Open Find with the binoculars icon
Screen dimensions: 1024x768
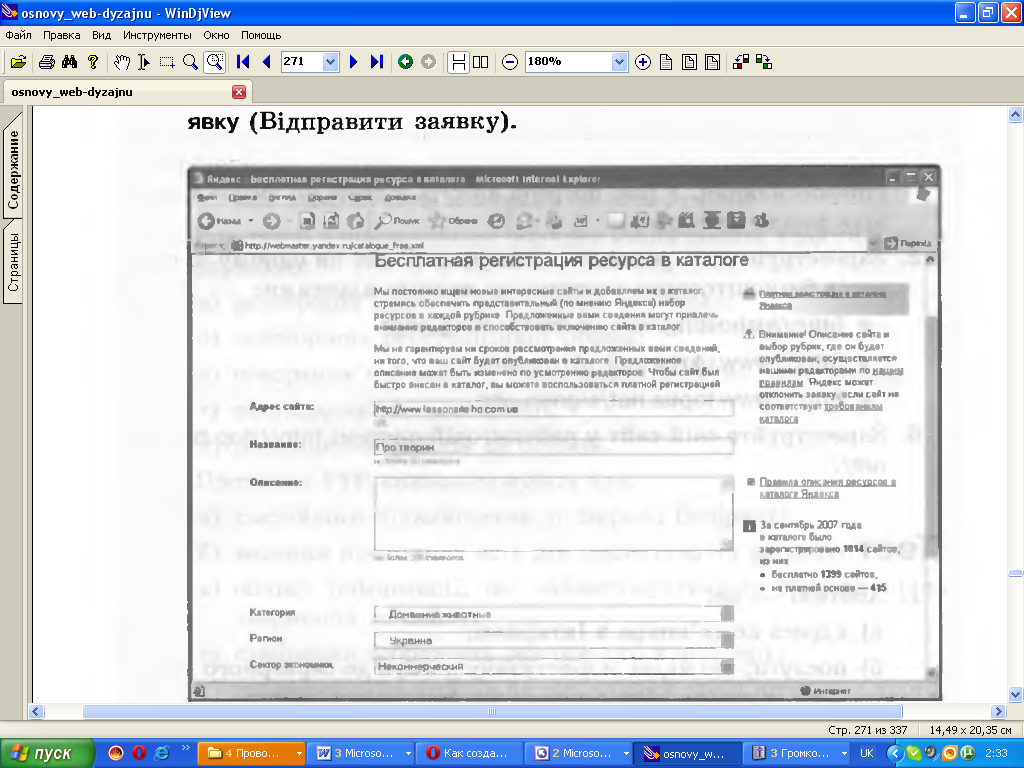69,62
